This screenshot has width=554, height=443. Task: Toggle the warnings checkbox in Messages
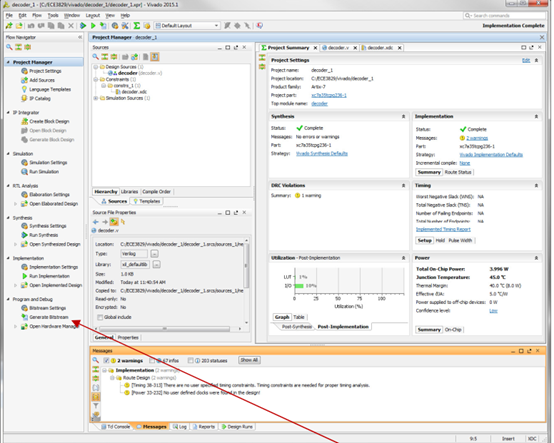106,360
